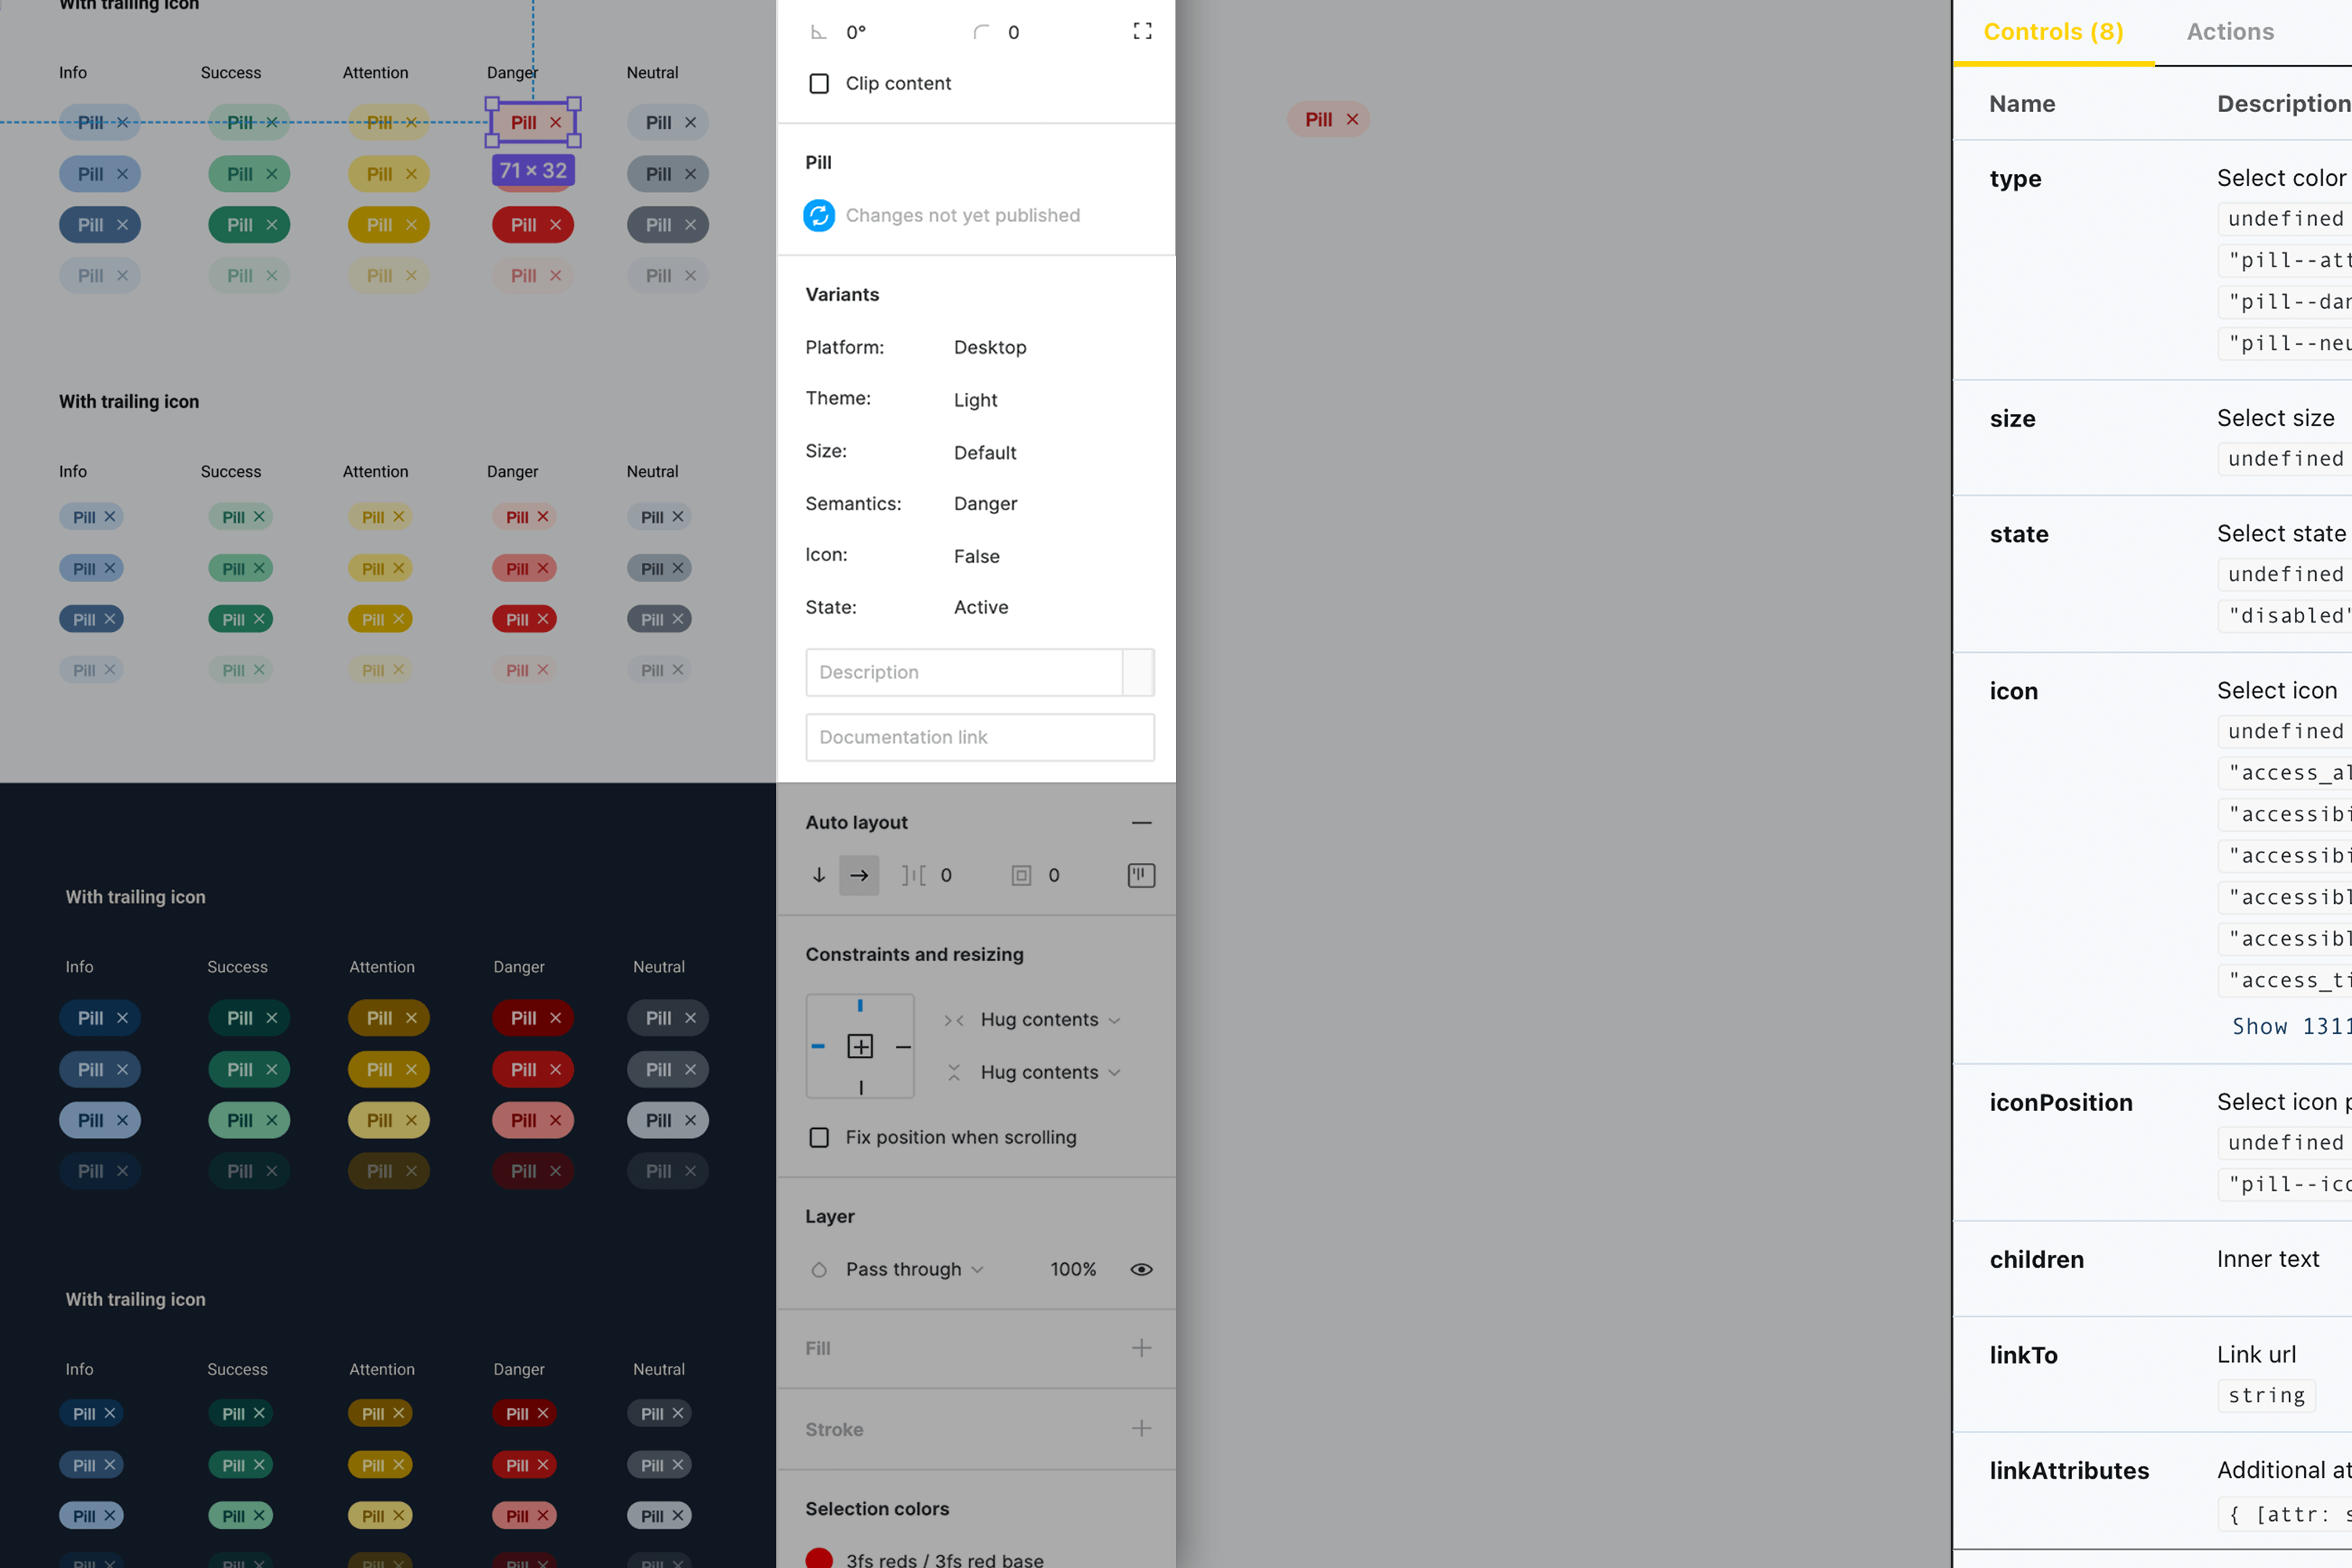Screen dimensions: 2352x1568
Task: Expand the Stroke section
Action: click(x=1139, y=1428)
